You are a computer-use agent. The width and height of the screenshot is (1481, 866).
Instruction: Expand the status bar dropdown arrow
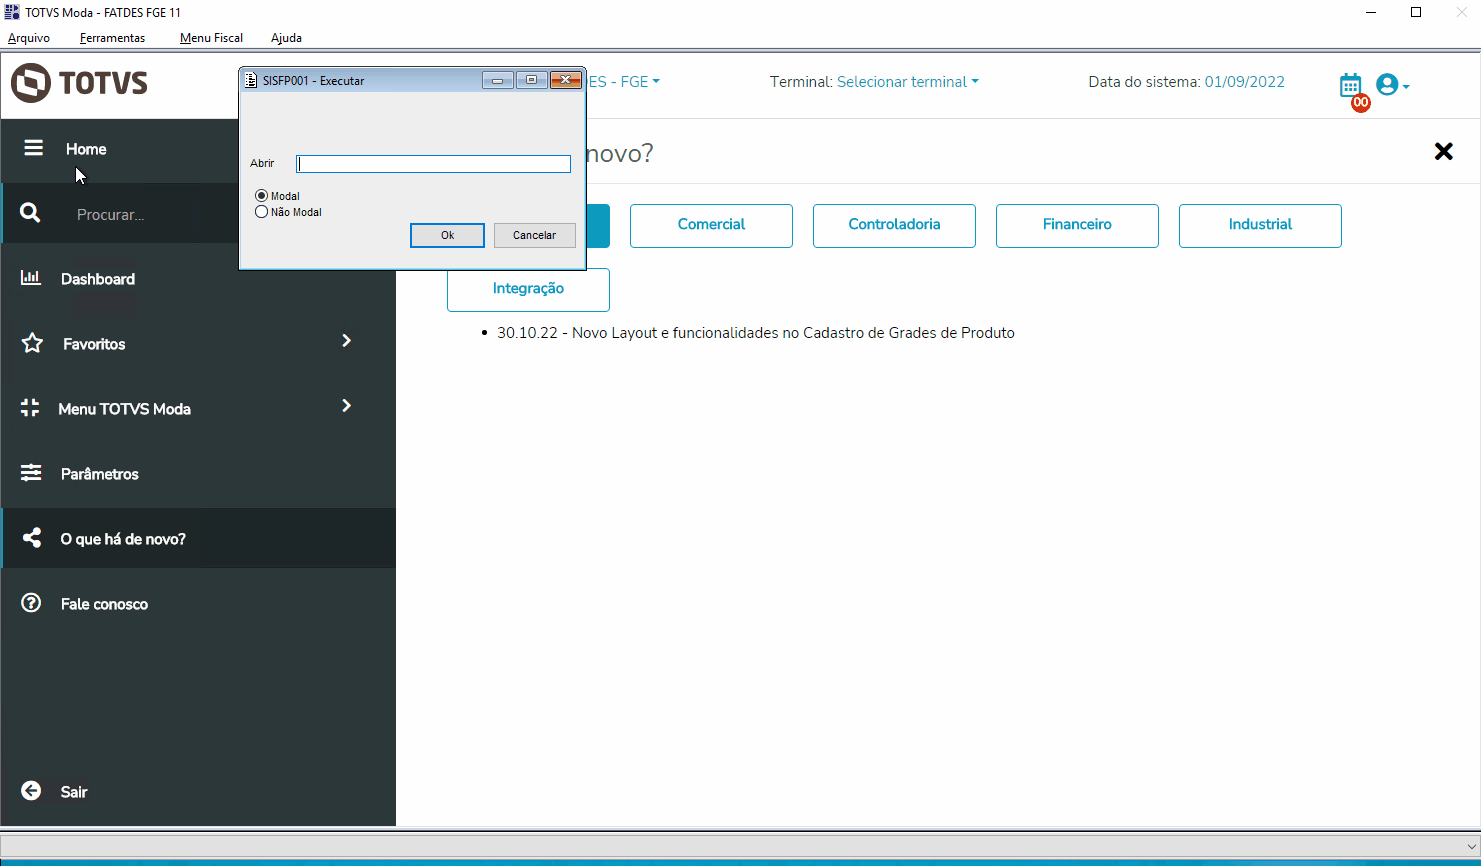(1470, 846)
